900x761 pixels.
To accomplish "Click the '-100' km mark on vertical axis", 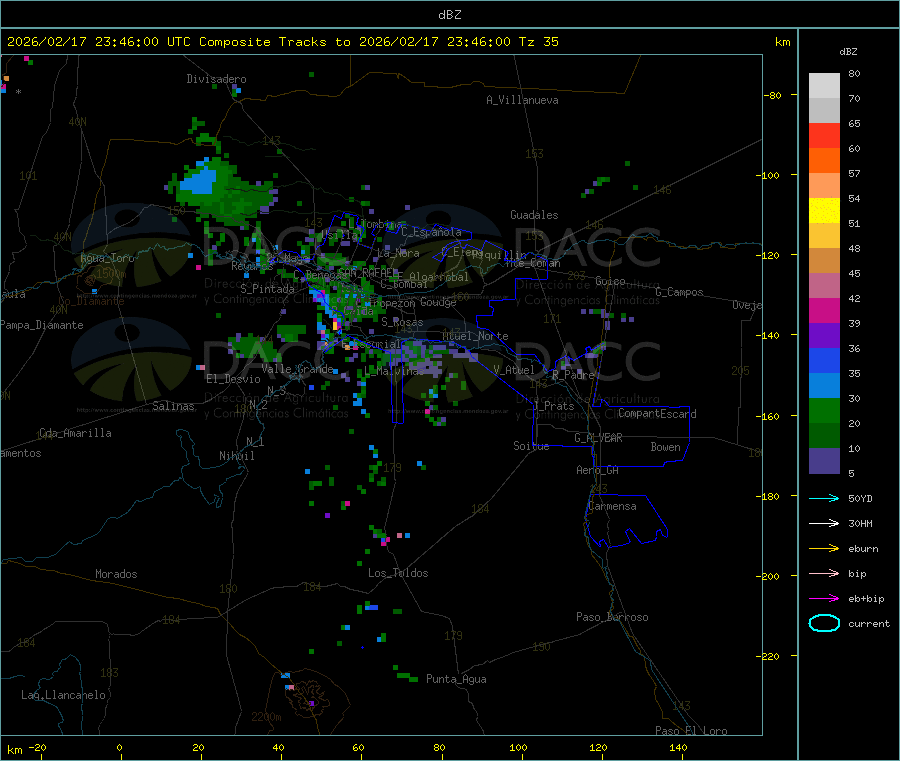I will tap(768, 175).
